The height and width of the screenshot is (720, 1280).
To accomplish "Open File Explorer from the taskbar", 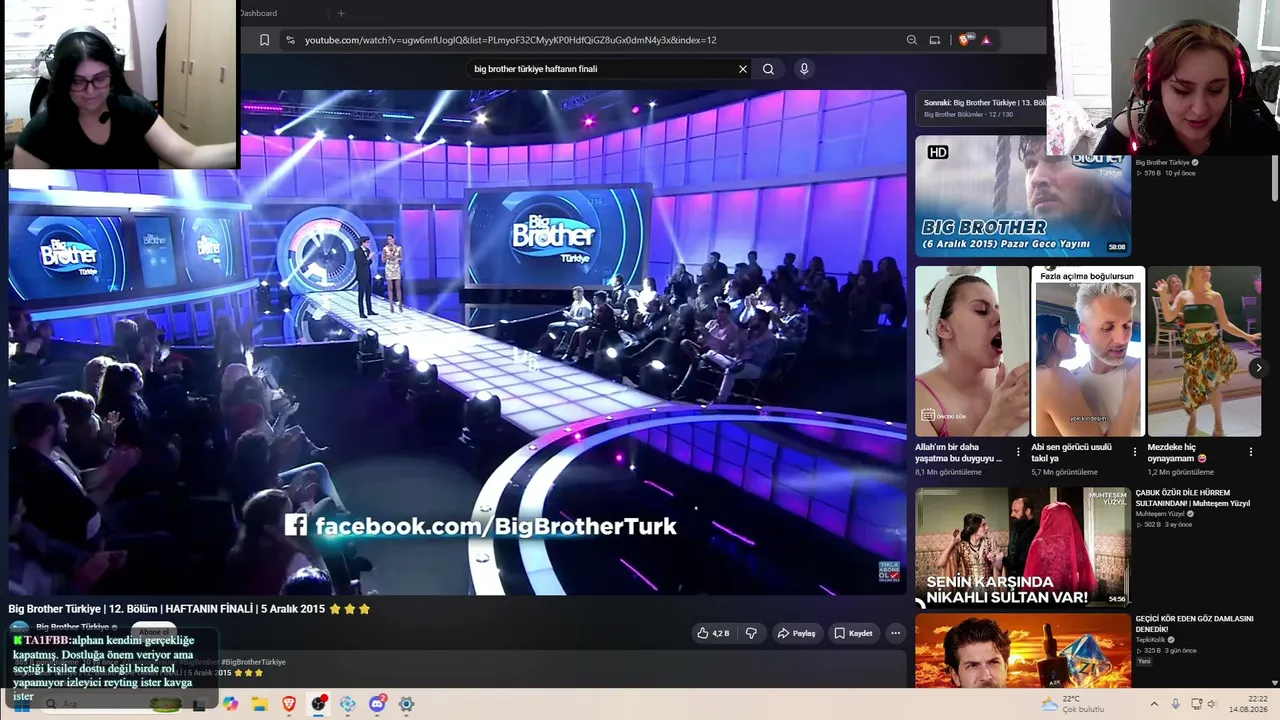I will (x=260, y=704).
